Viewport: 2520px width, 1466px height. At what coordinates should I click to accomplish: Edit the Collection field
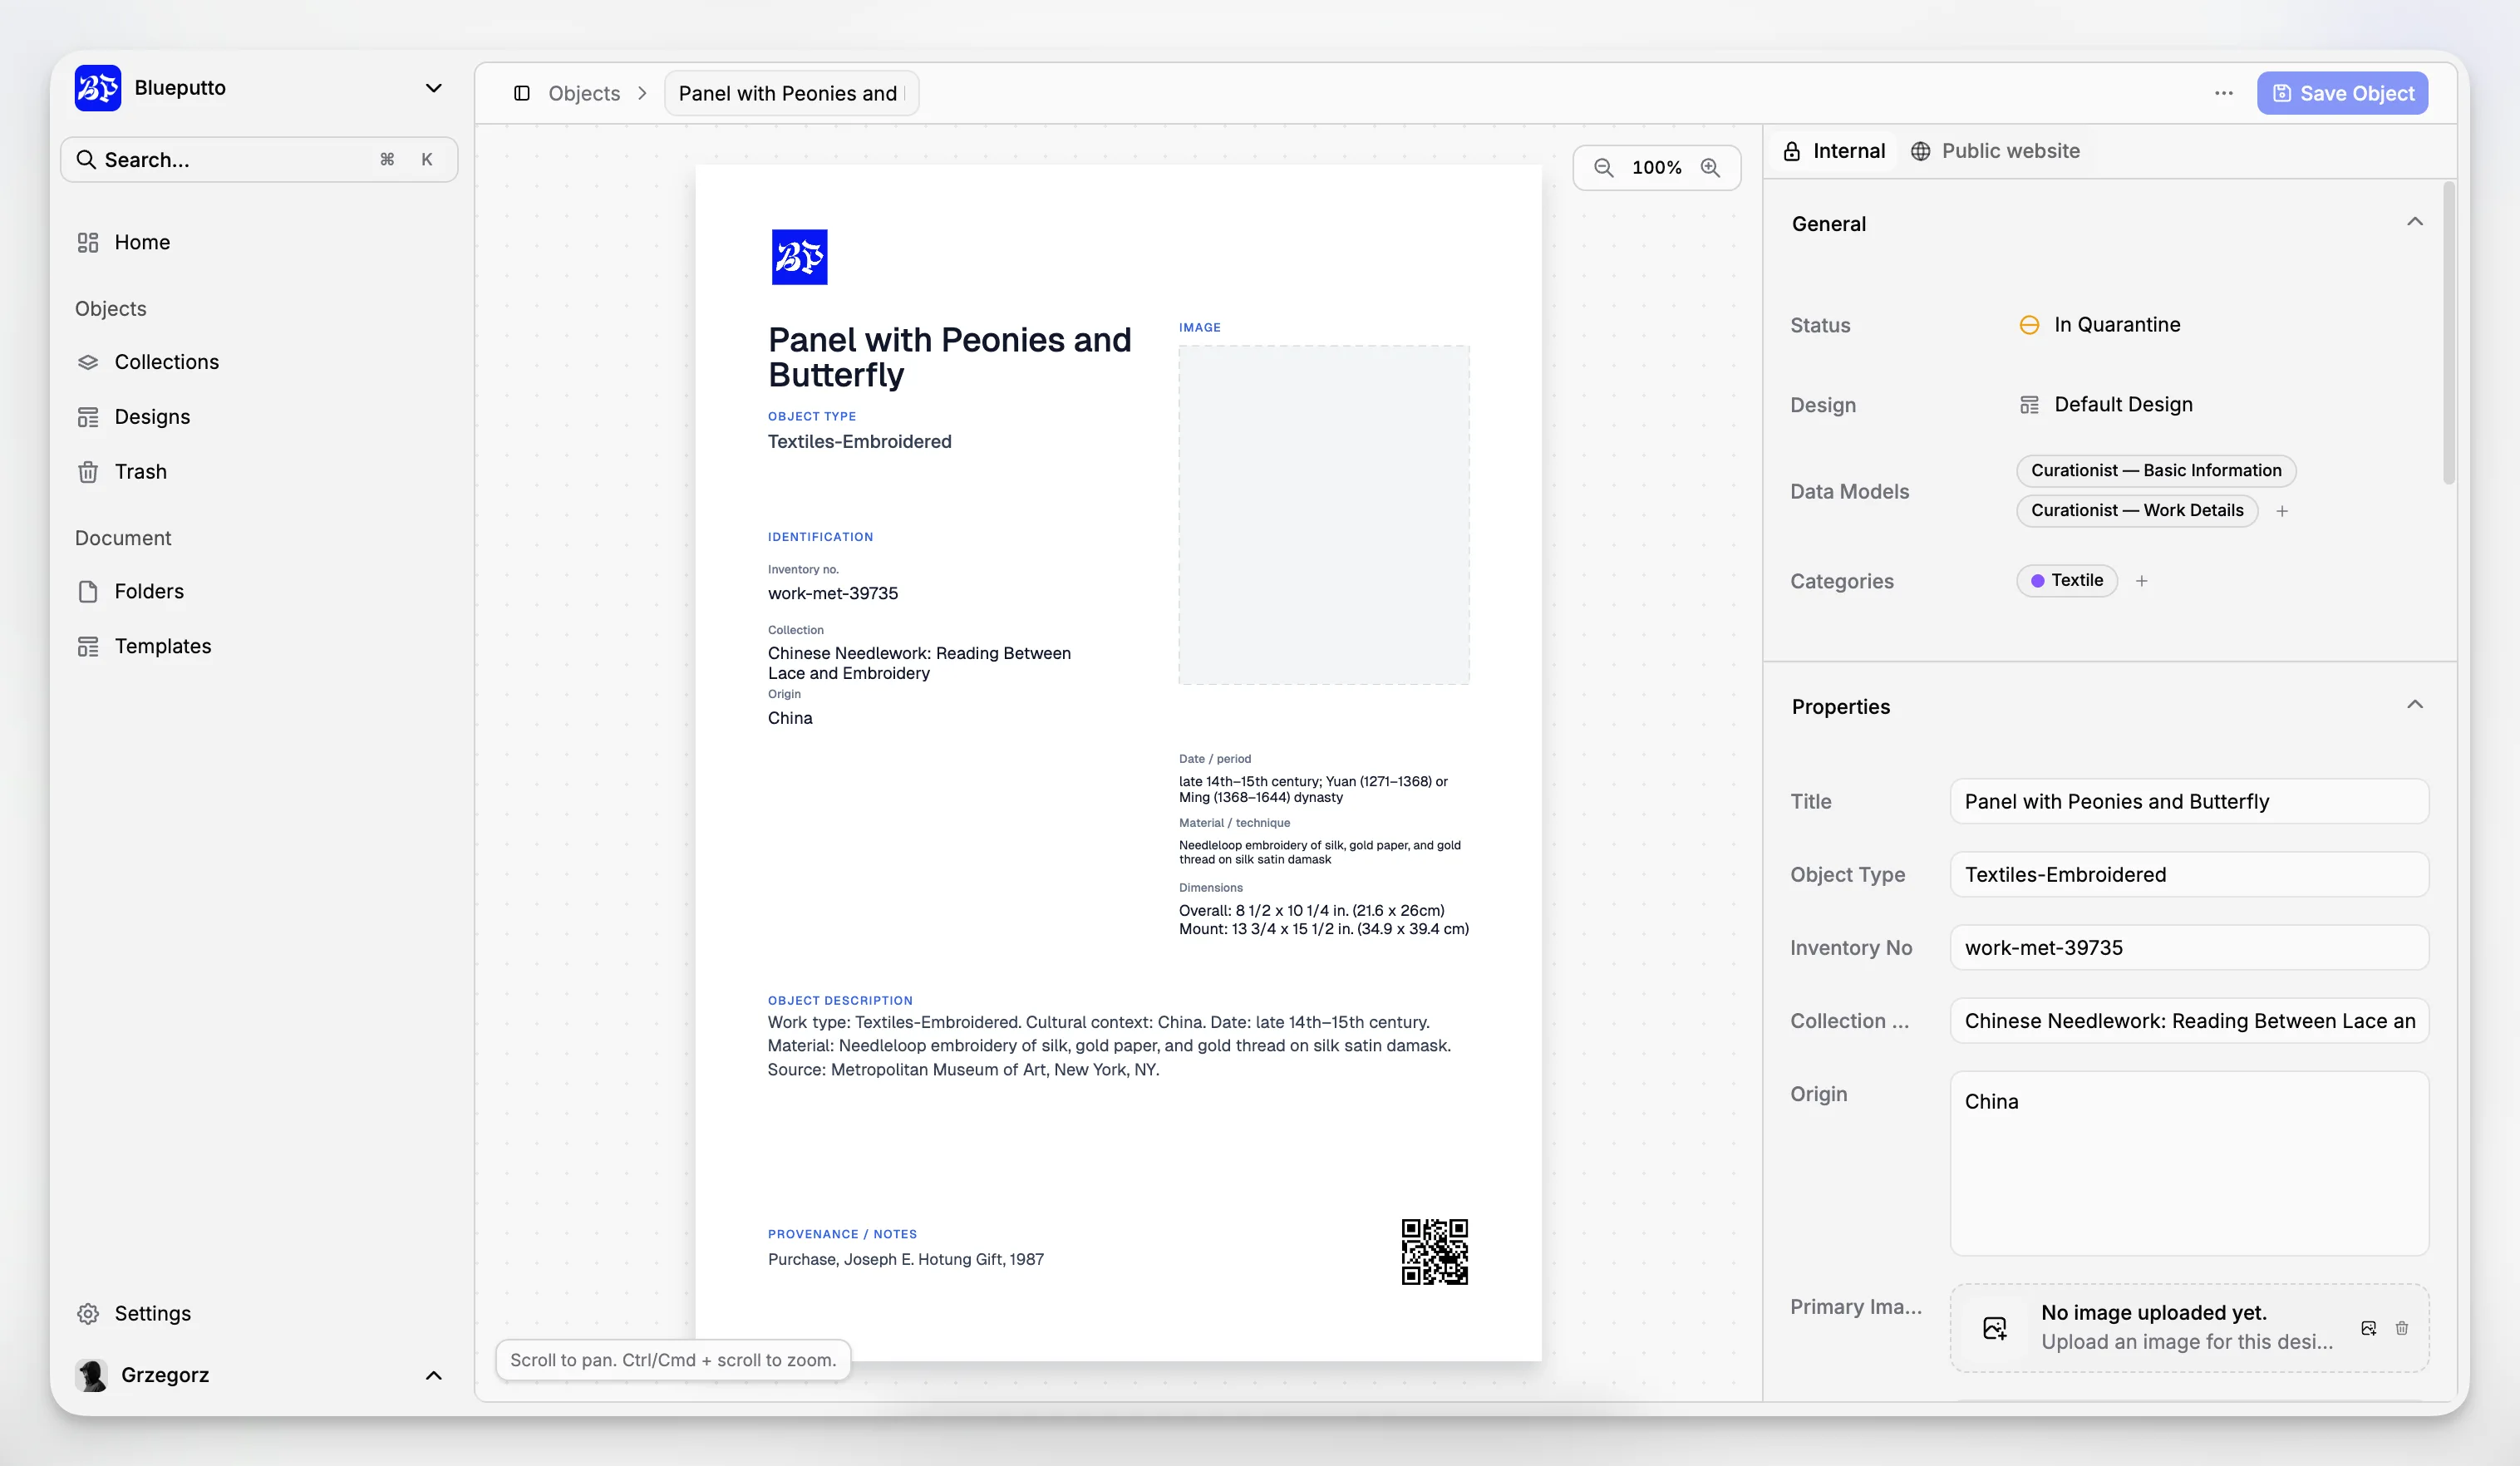[2189, 1020]
